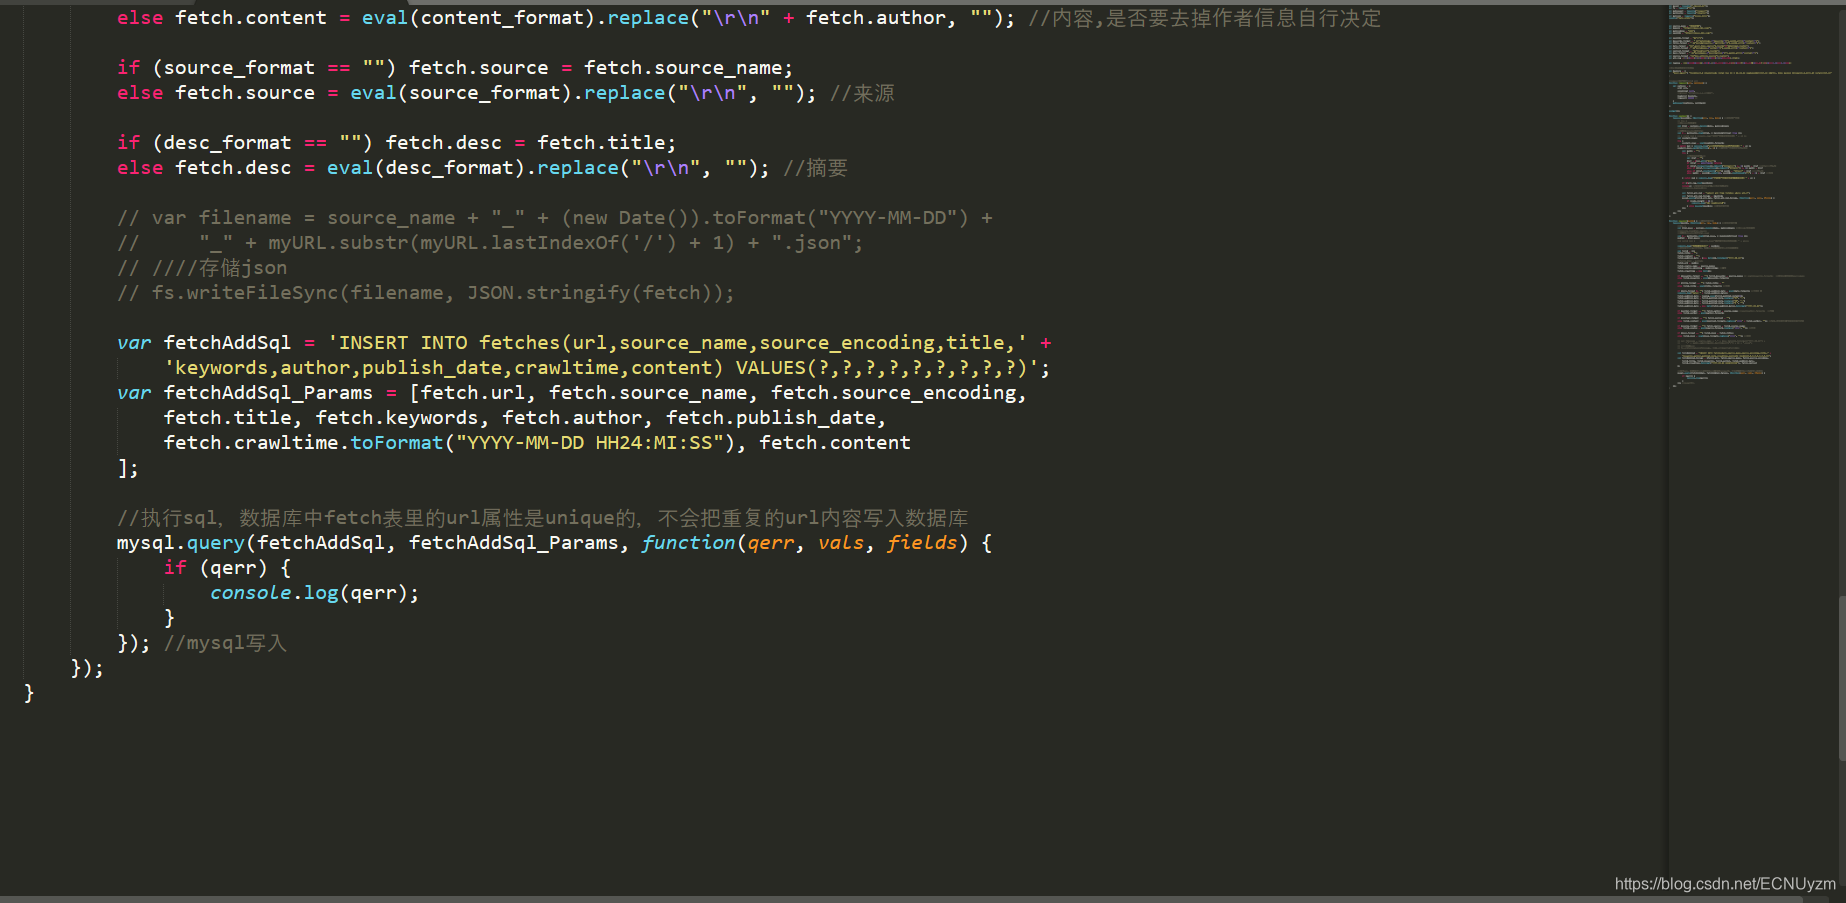Viewport: 1846px width, 903px height.
Task: Click the 'fields' callback parameter
Action: 922,543
